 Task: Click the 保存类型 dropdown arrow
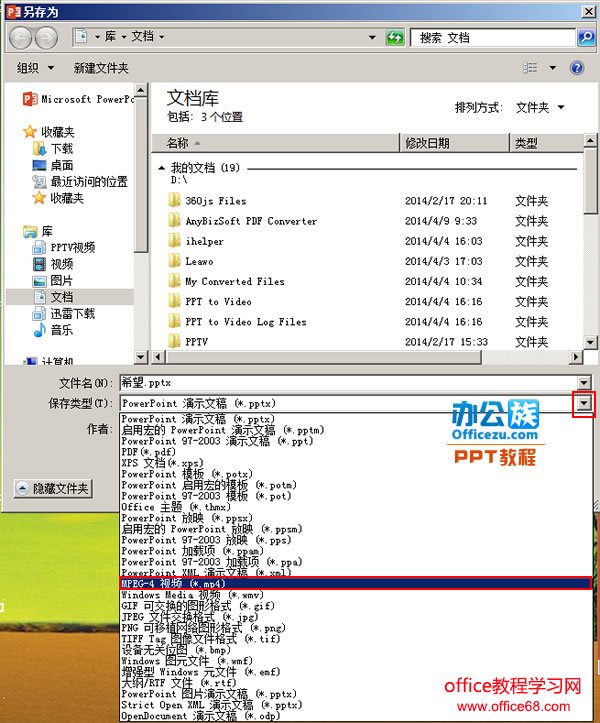(584, 403)
